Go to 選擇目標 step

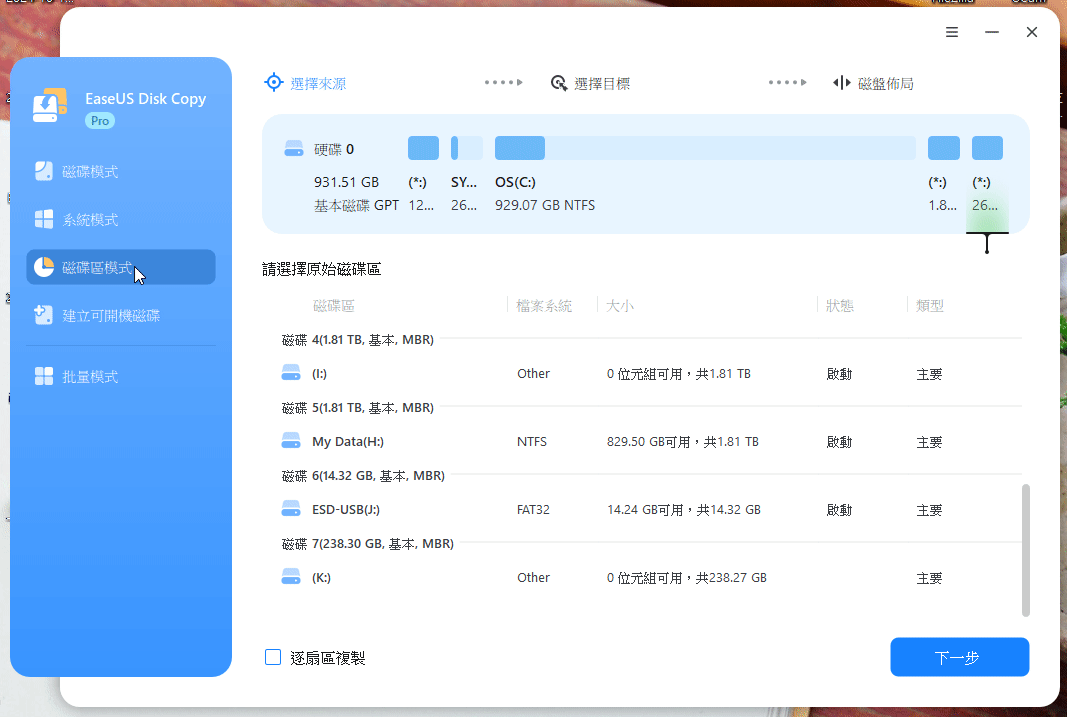[x=590, y=83]
